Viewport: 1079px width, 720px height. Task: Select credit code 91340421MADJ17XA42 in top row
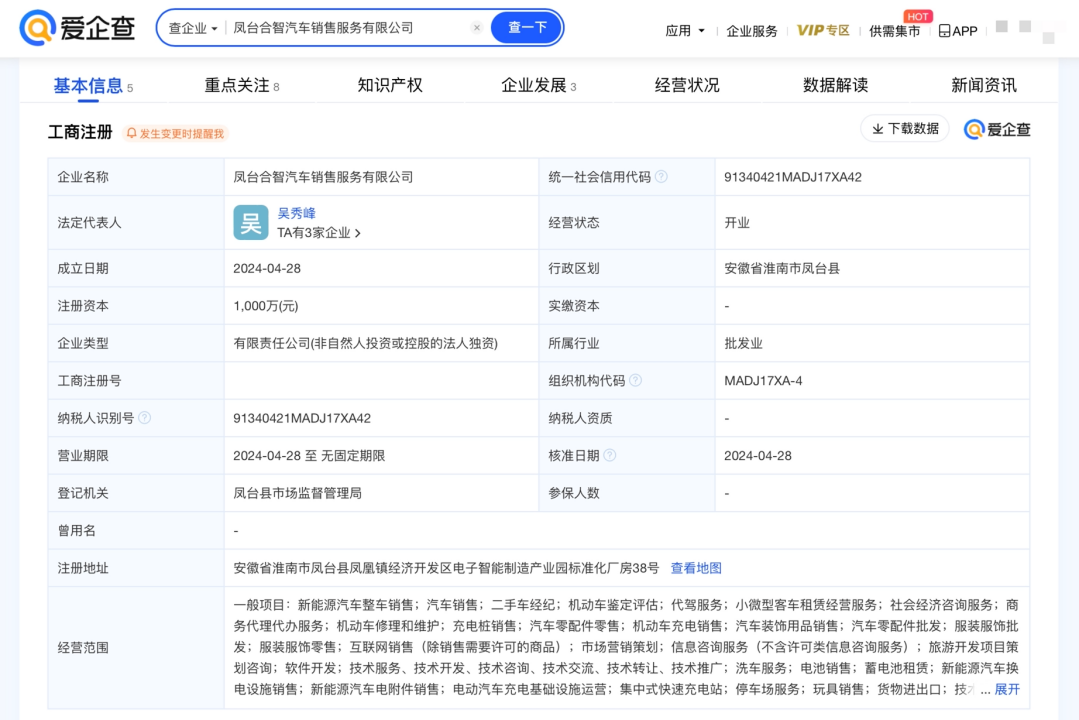click(793, 177)
